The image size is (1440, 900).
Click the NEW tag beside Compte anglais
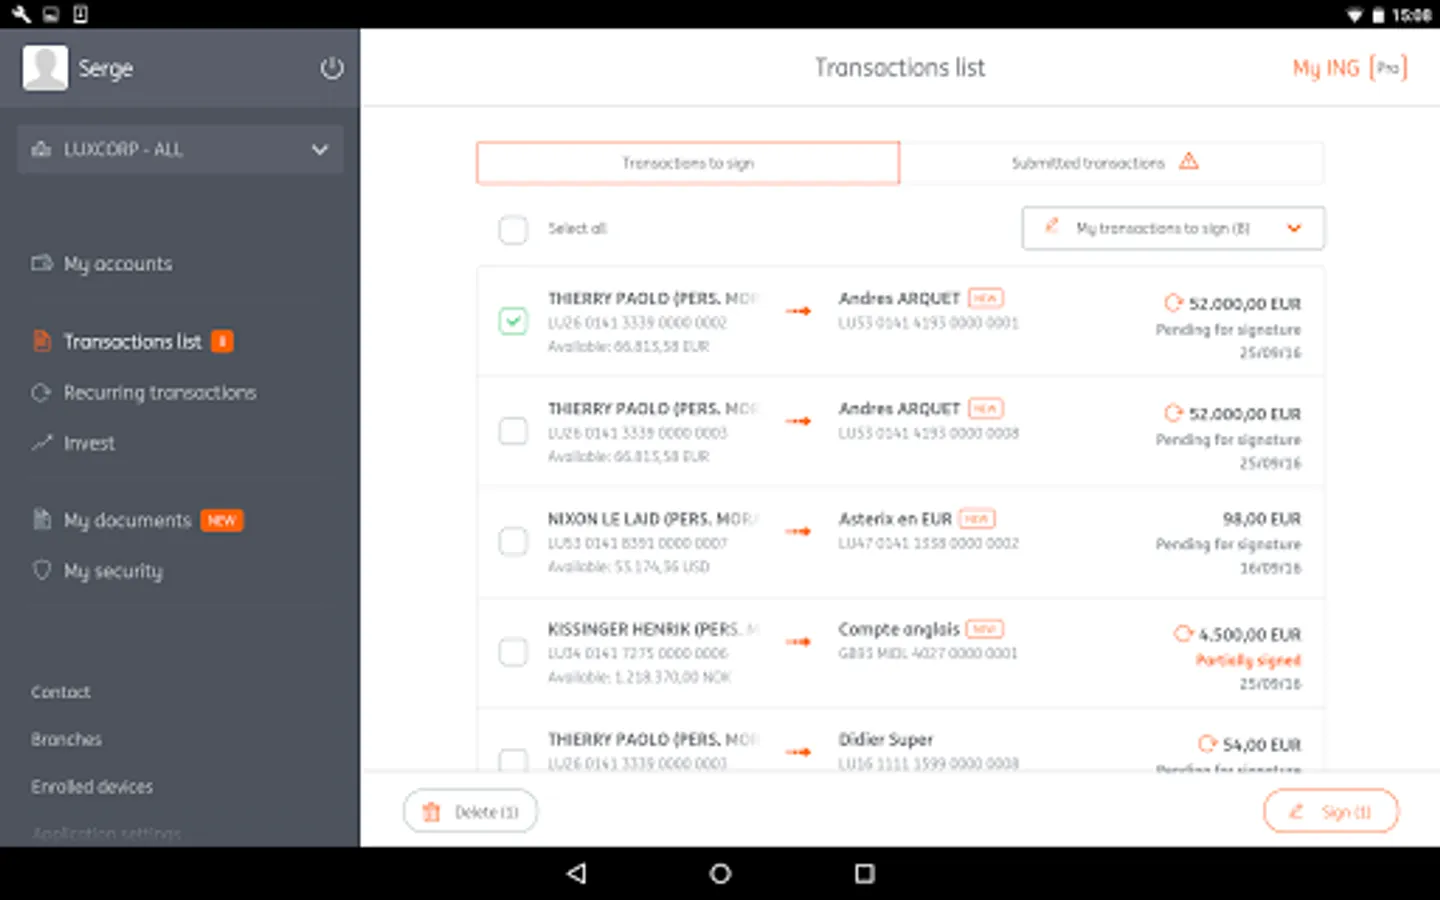pyautogui.click(x=985, y=628)
